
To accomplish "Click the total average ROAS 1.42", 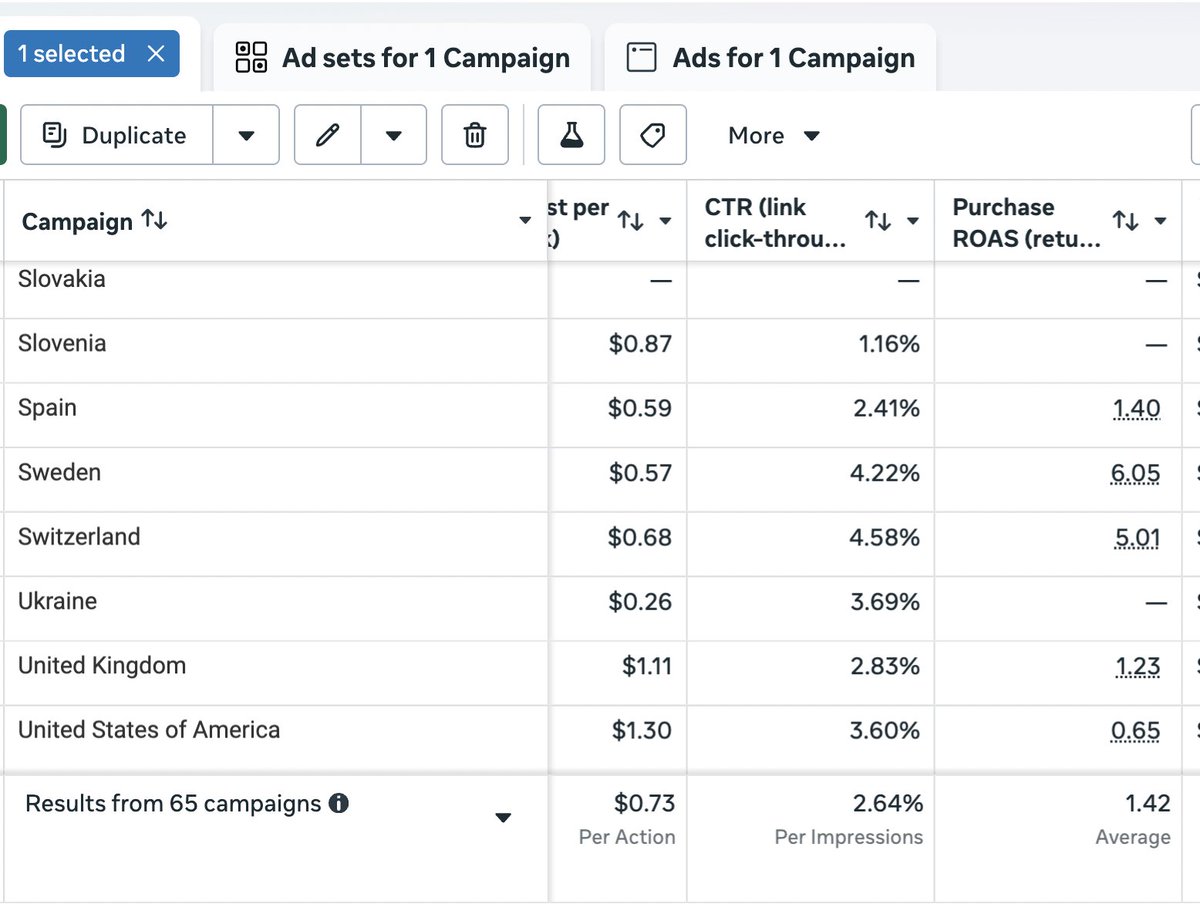I will 1147,803.
